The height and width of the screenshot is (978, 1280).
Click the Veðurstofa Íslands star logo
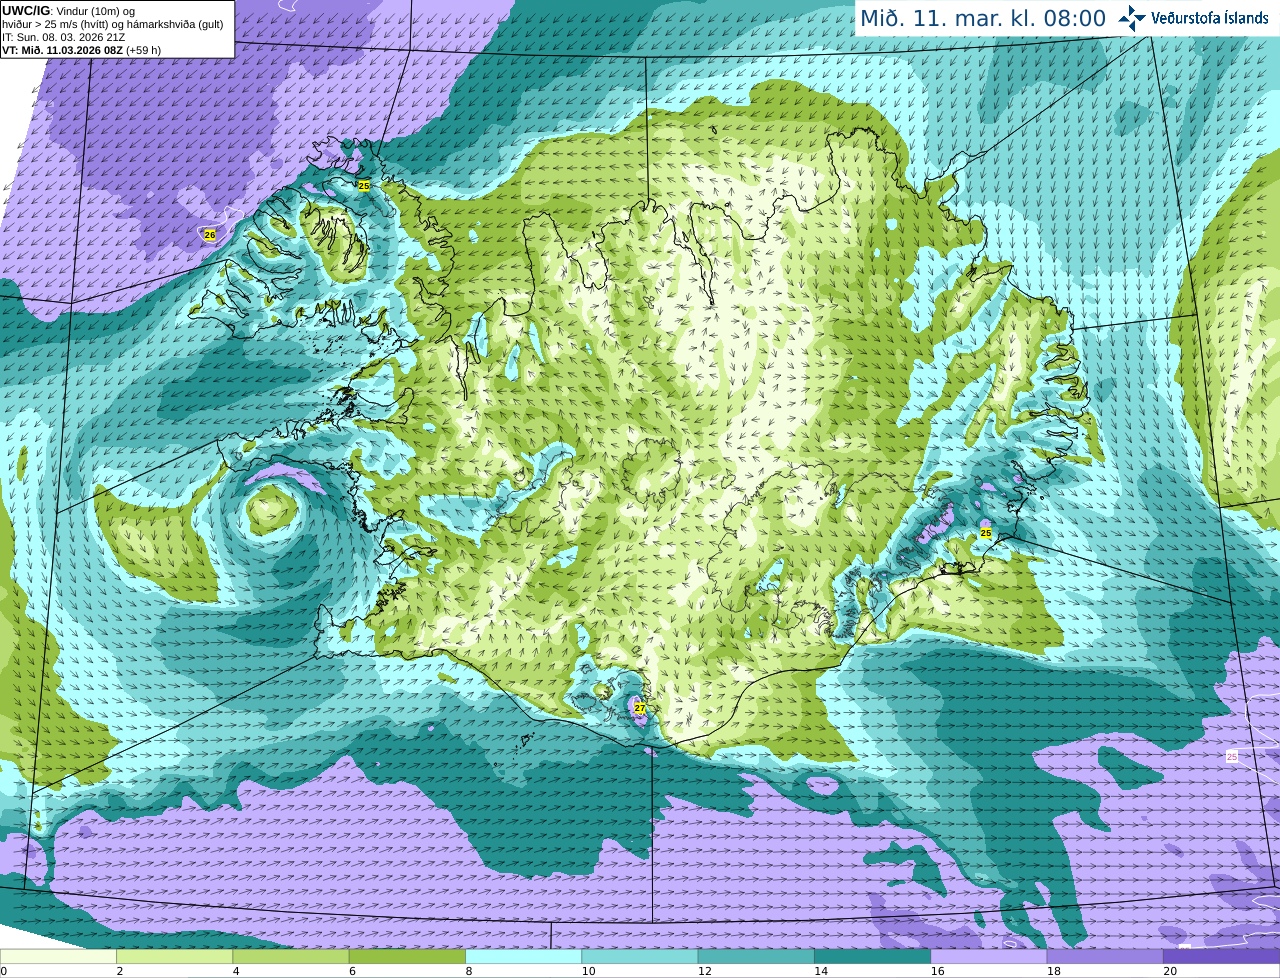point(1132,18)
